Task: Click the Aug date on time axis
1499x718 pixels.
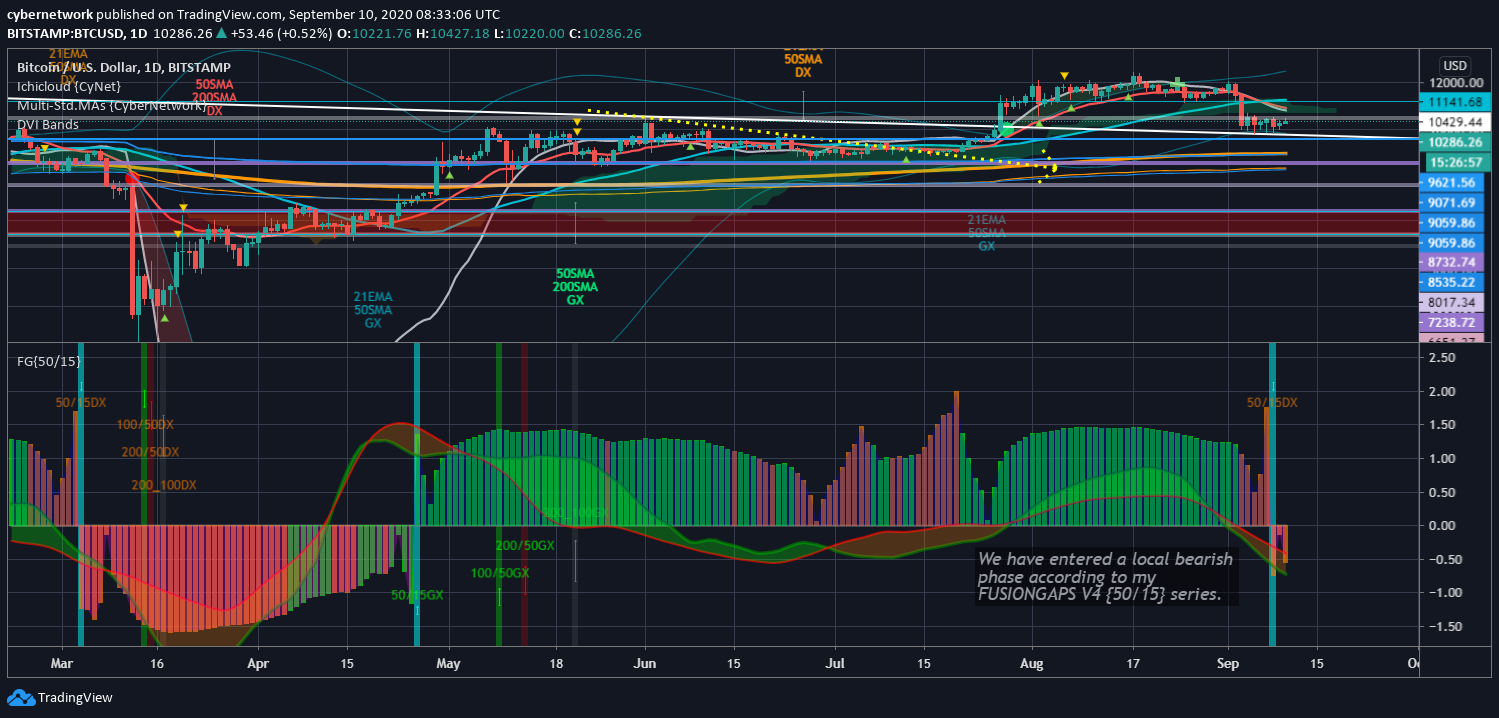Action: pos(1033,663)
